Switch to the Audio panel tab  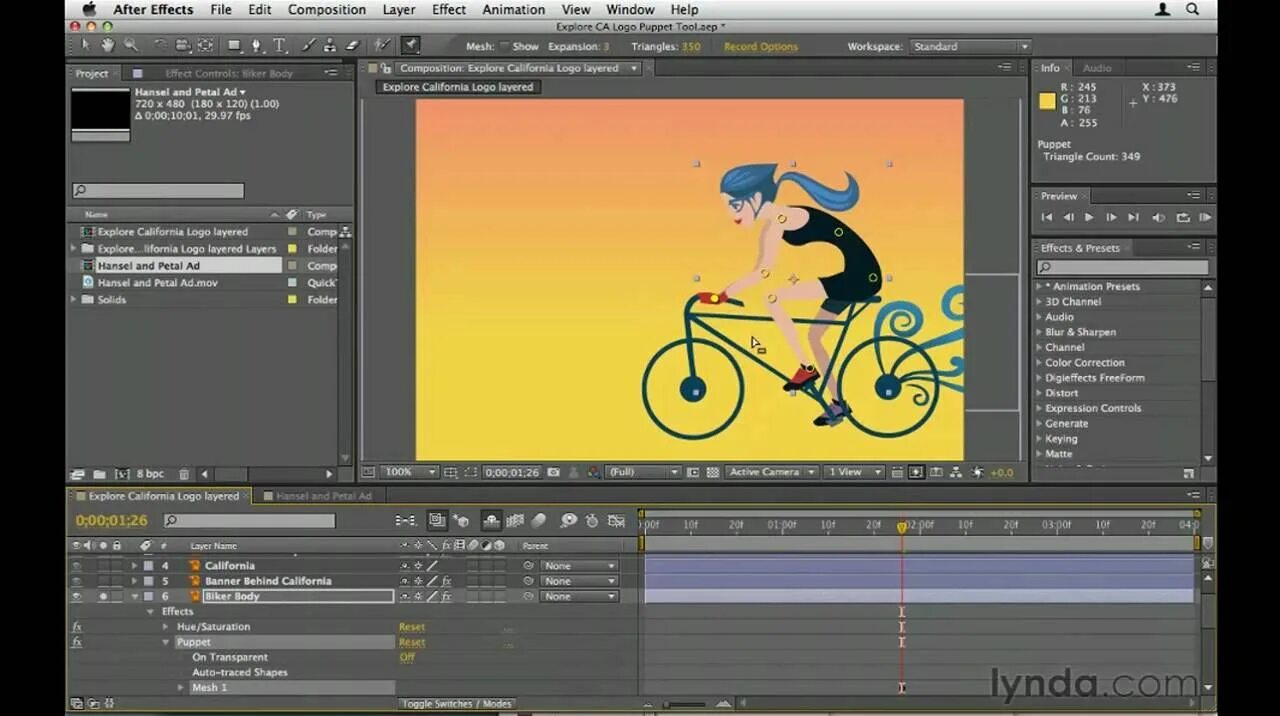point(1097,68)
